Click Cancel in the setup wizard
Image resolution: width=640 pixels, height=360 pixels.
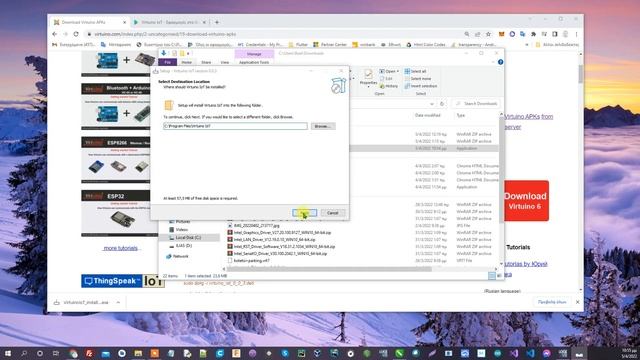pos(333,213)
